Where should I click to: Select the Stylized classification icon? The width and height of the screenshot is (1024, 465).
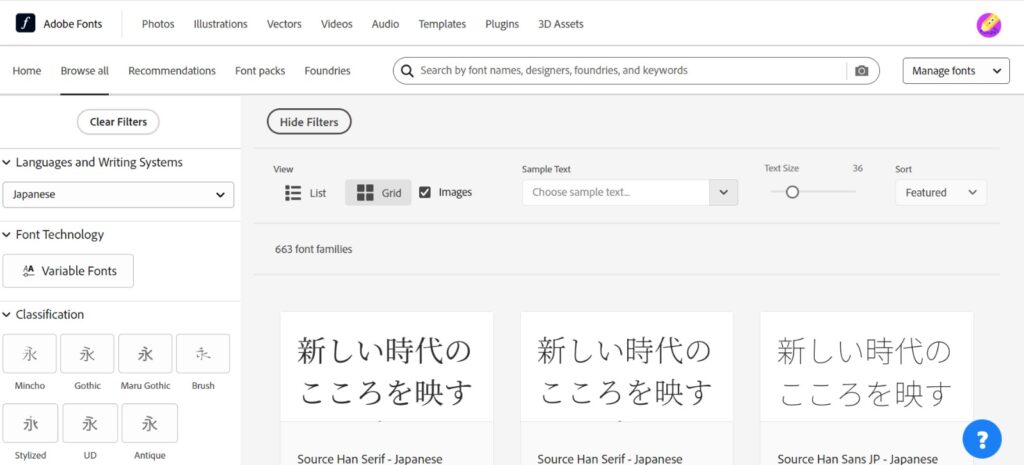(29, 423)
